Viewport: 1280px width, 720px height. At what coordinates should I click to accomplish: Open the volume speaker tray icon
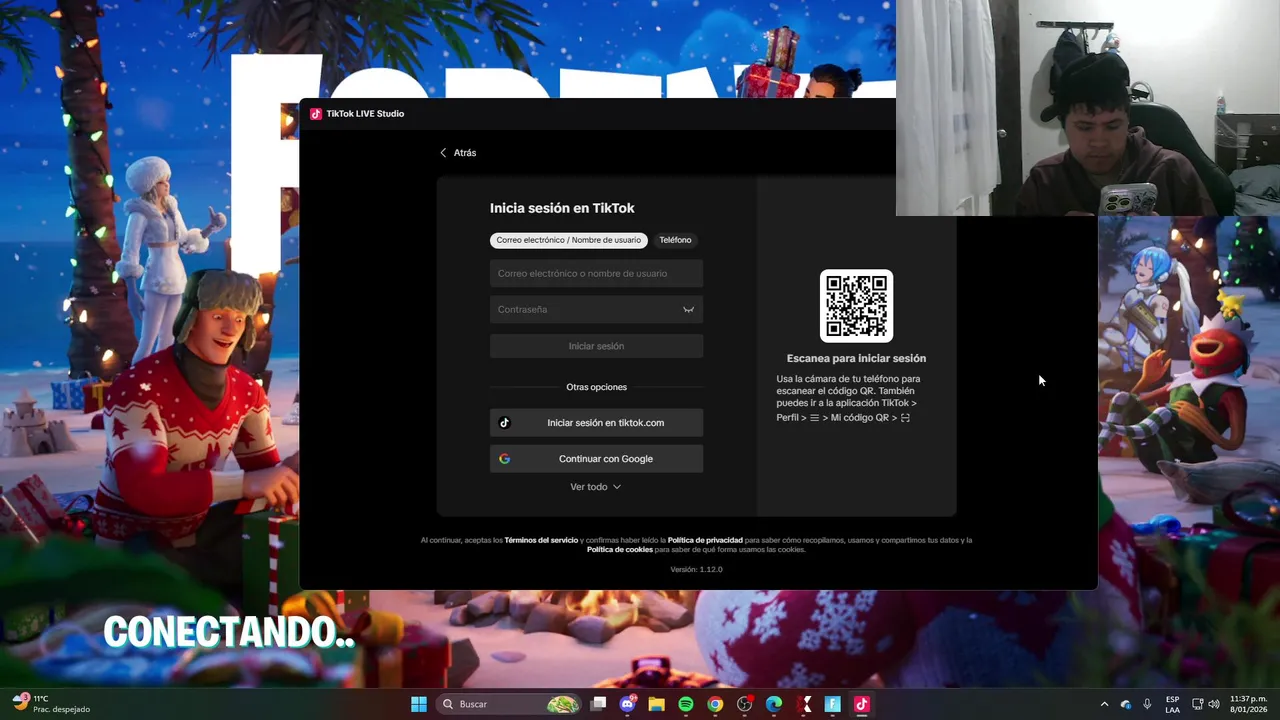coord(1213,704)
